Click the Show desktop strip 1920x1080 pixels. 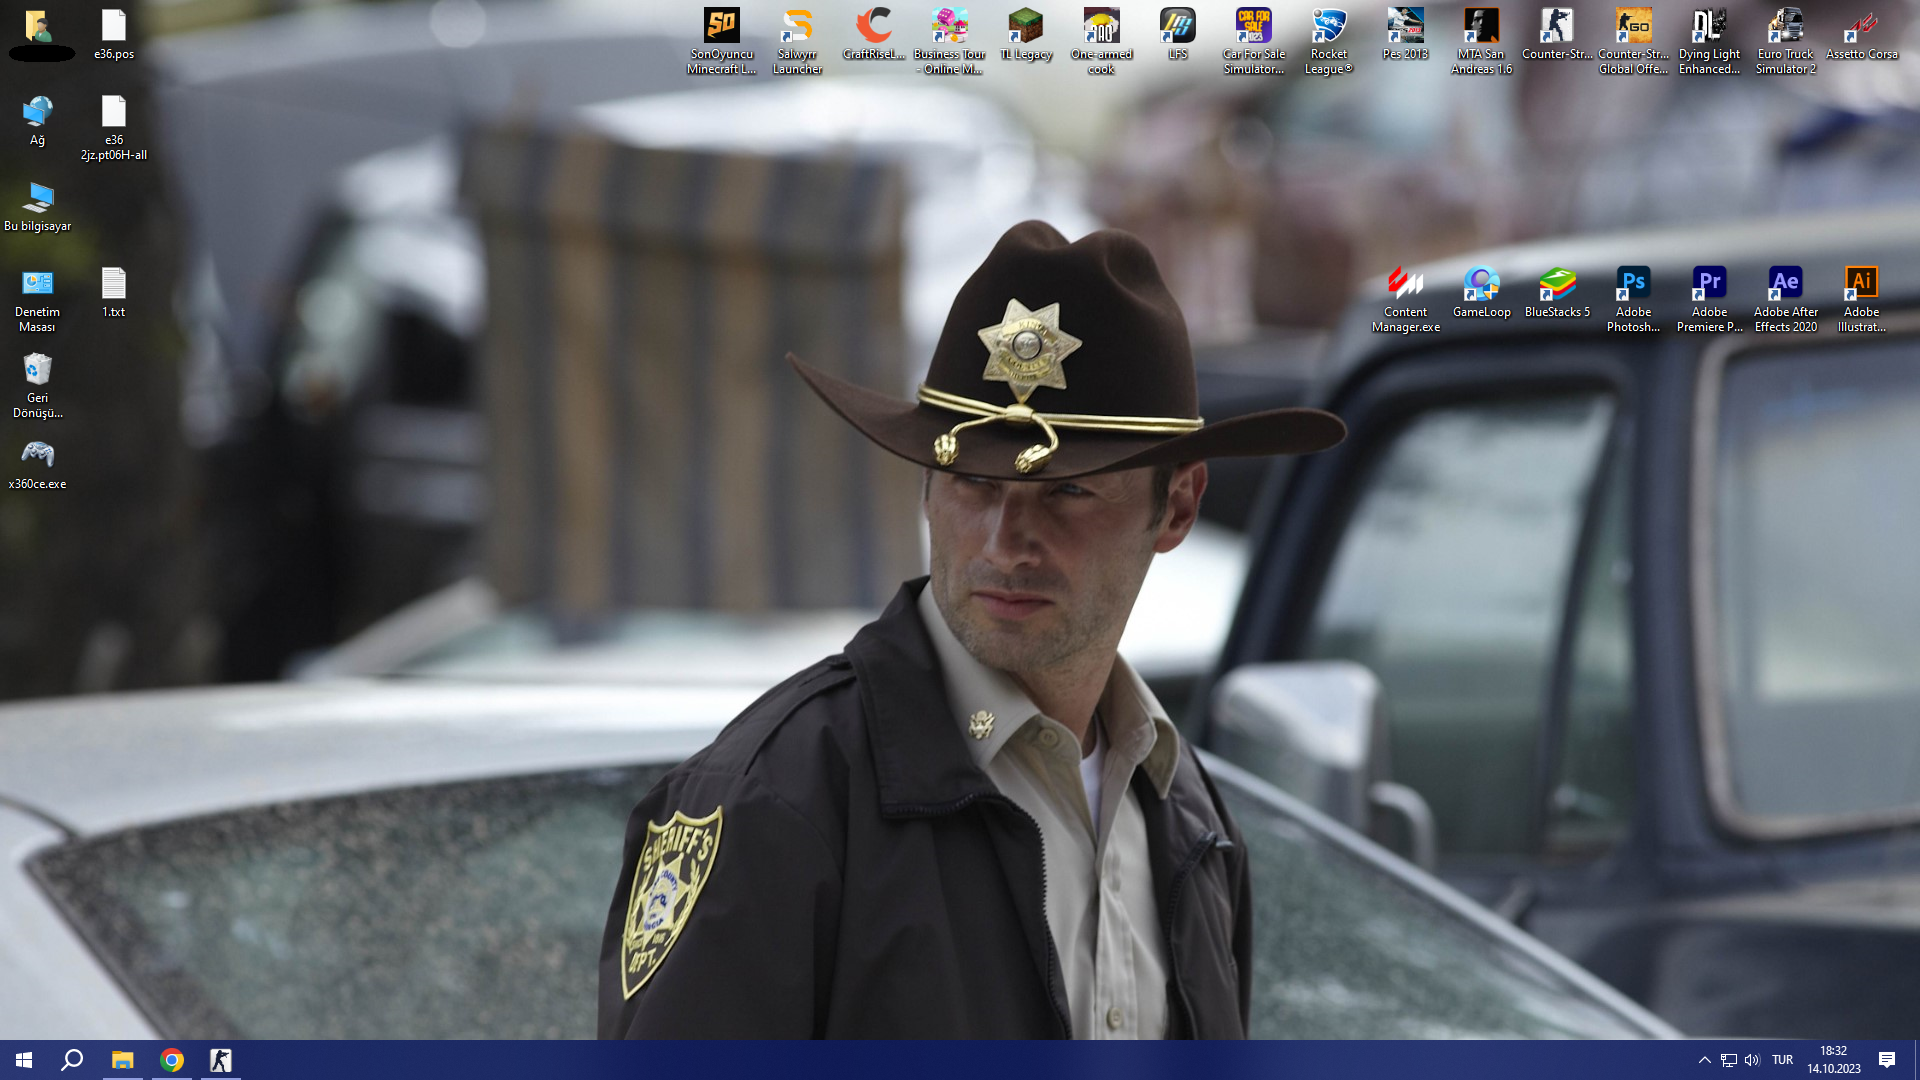pos(1916,1060)
